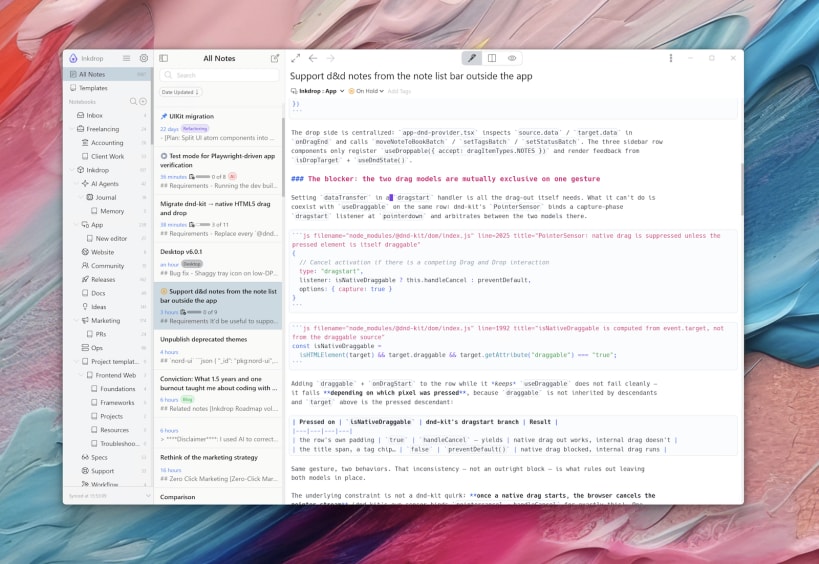
Task: Open the hamburger menu beside Inkdrop
Action: coord(126,58)
